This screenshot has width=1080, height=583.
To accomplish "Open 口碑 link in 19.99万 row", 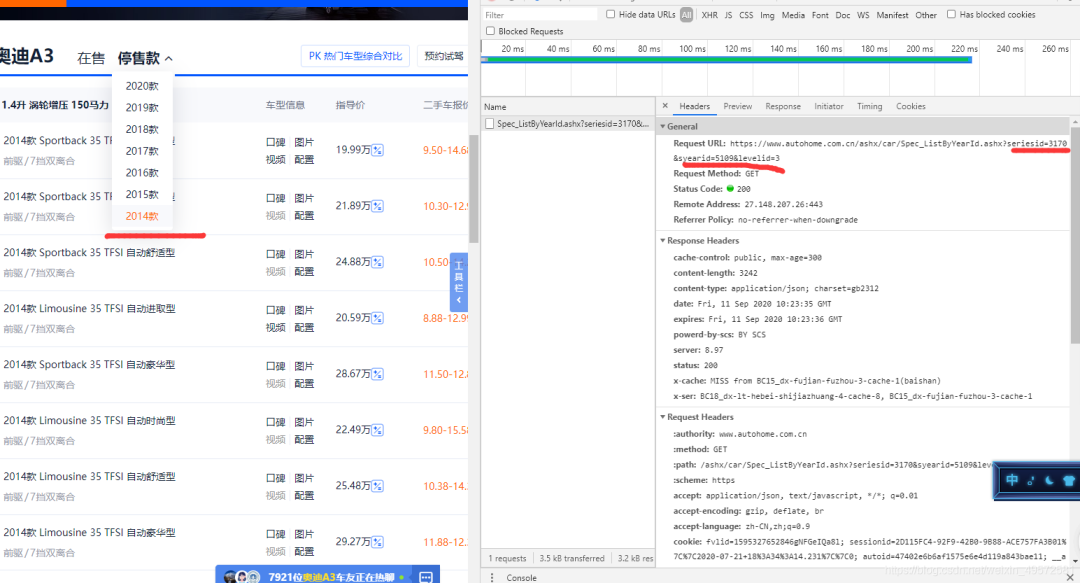I will coord(276,142).
